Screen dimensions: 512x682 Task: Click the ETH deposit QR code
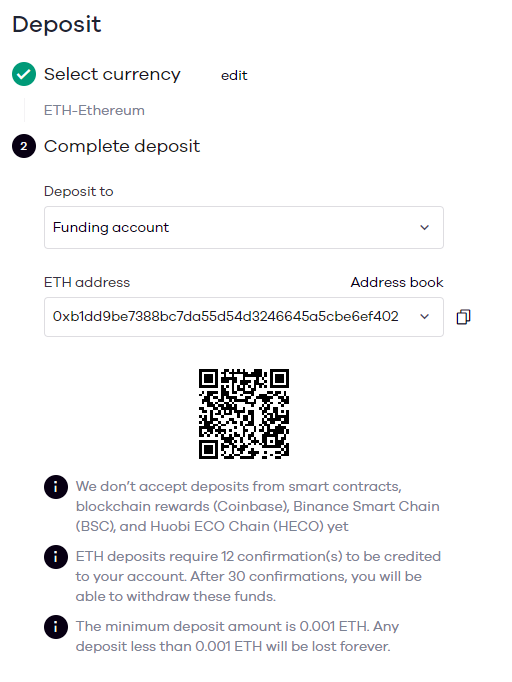click(244, 414)
